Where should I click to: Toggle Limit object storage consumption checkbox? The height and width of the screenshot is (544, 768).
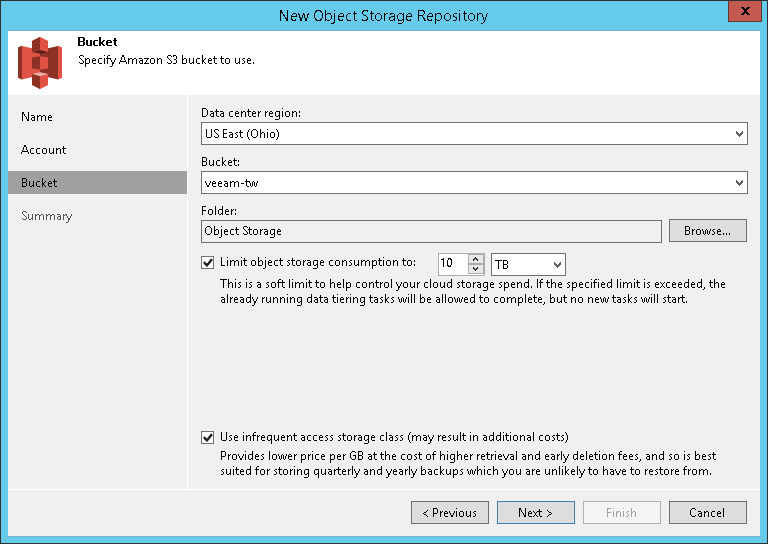pyautogui.click(x=208, y=263)
